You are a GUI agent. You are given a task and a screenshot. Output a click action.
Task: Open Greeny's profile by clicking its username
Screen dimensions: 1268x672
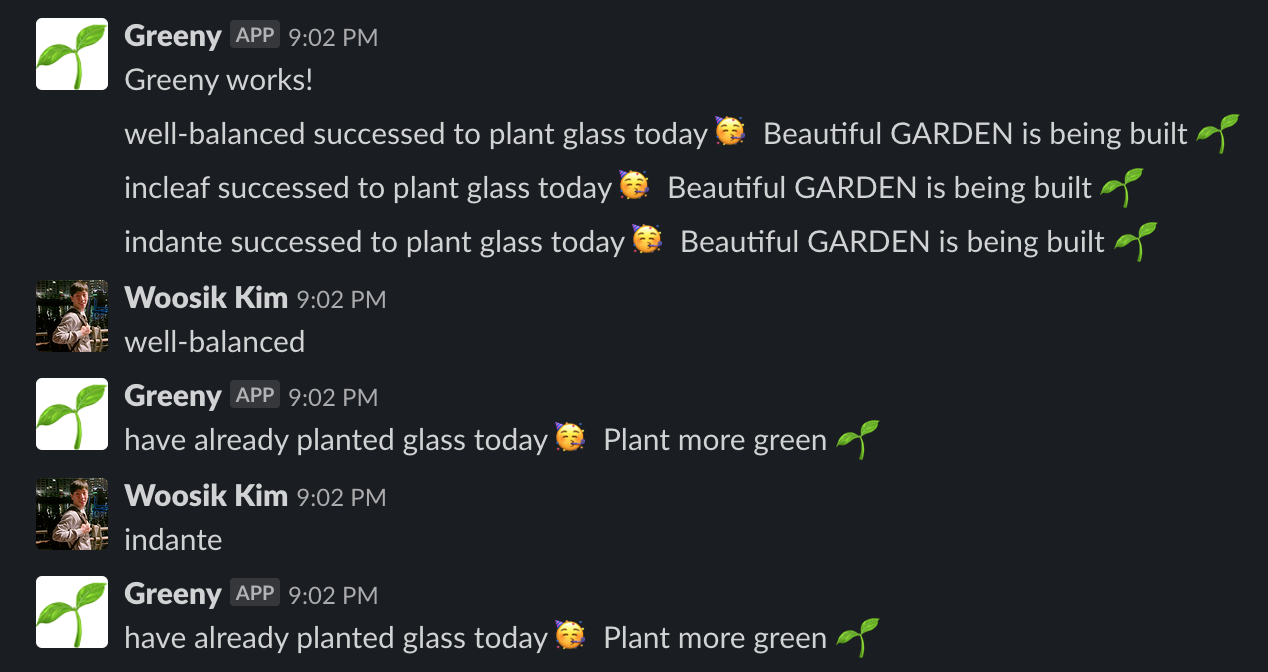click(x=172, y=36)
